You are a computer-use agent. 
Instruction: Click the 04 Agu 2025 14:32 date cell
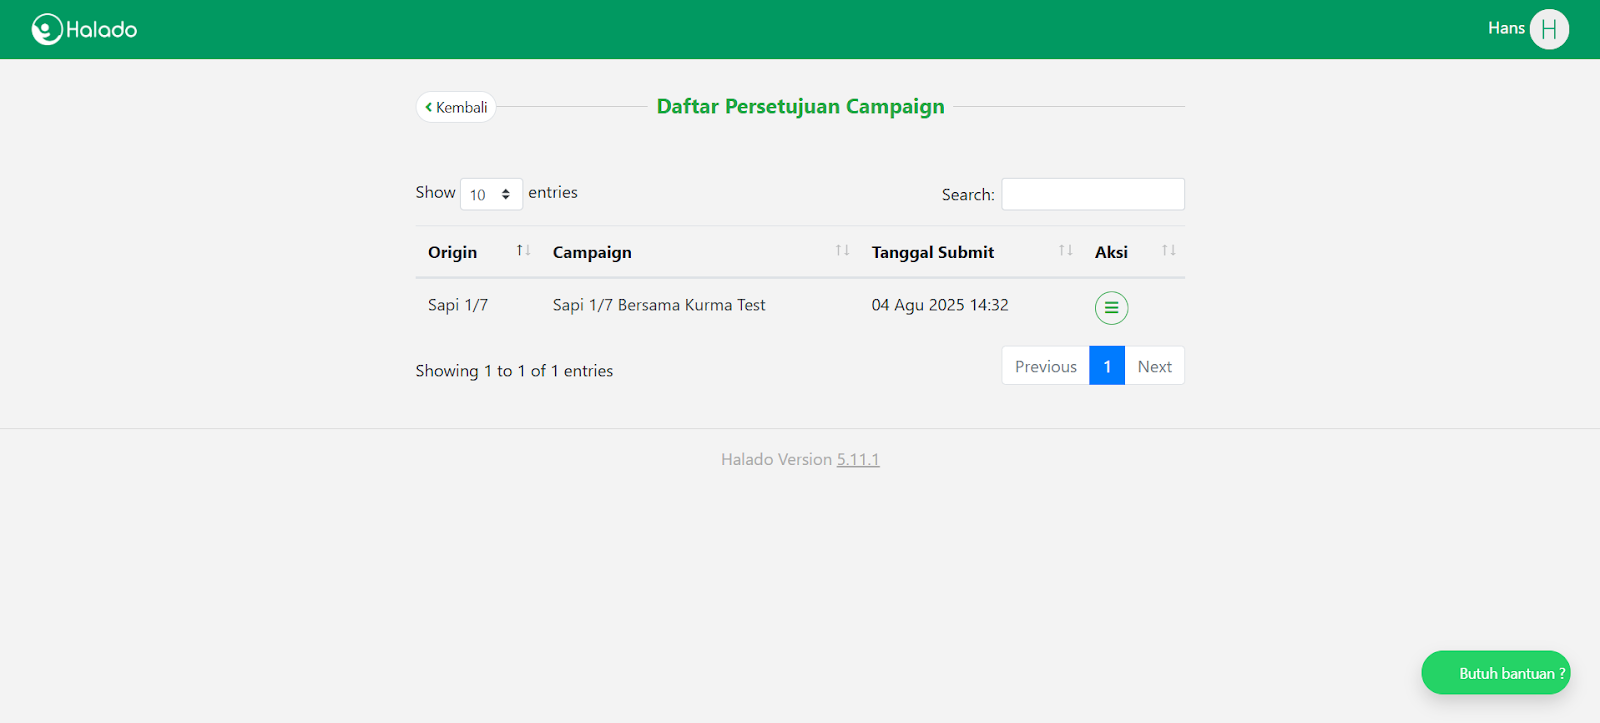pyautogui.click(x=939, y=305)
